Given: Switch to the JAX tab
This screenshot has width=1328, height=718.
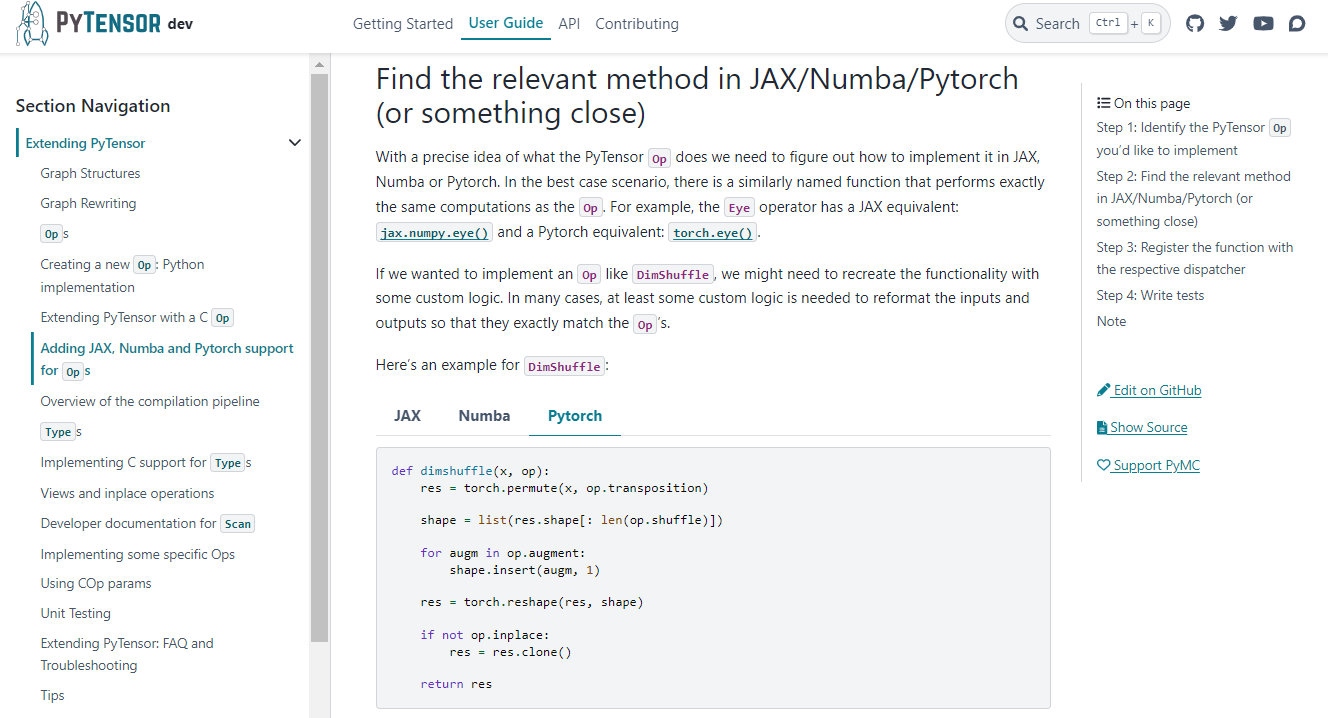Looking at the screenshot, I should click(x=407, y=415).
